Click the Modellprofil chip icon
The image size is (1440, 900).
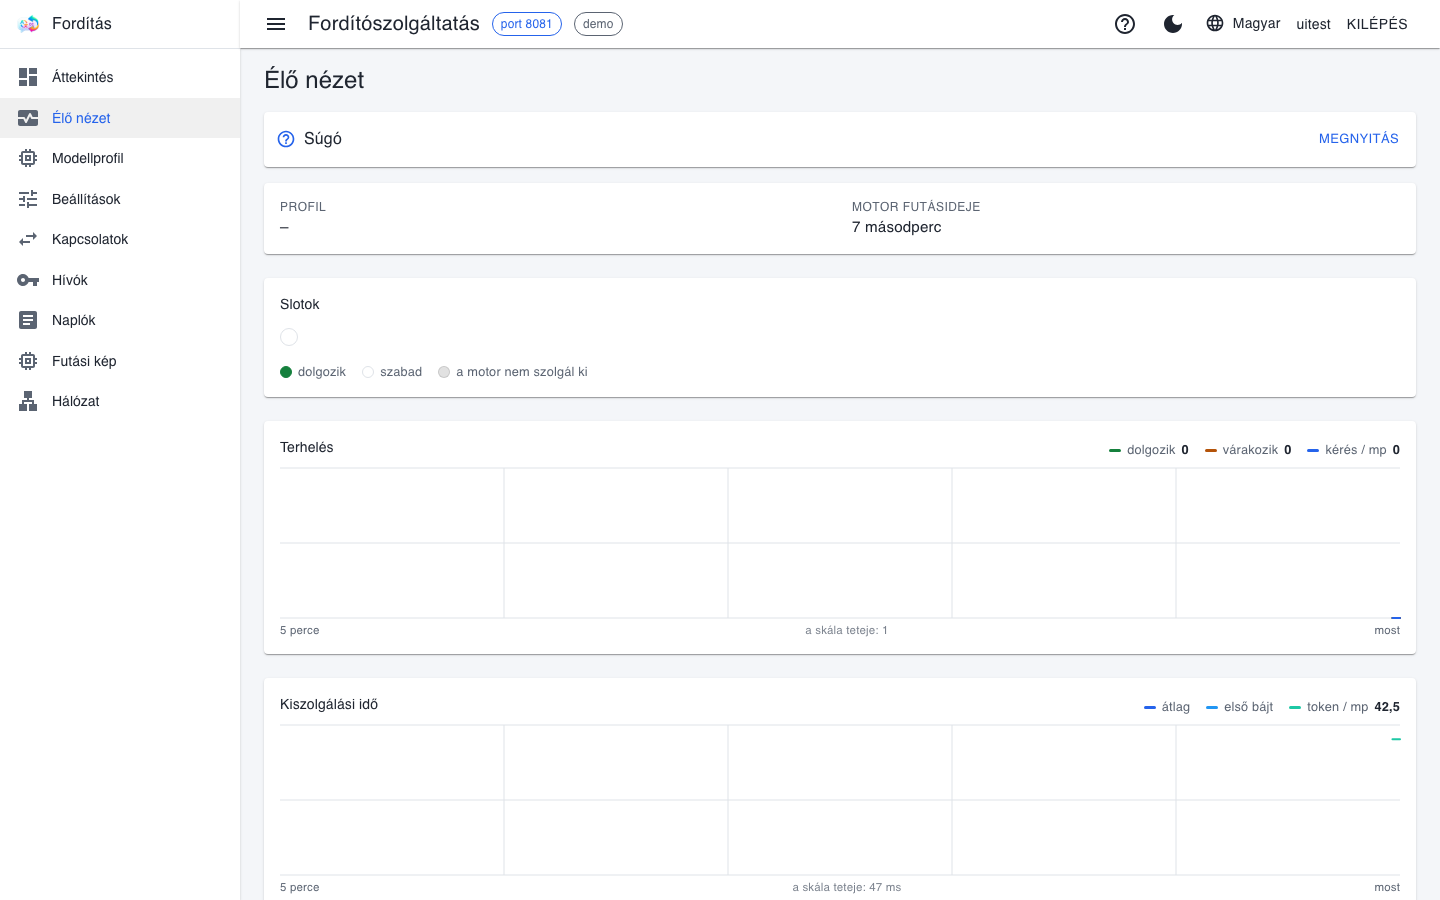point(28,158)
